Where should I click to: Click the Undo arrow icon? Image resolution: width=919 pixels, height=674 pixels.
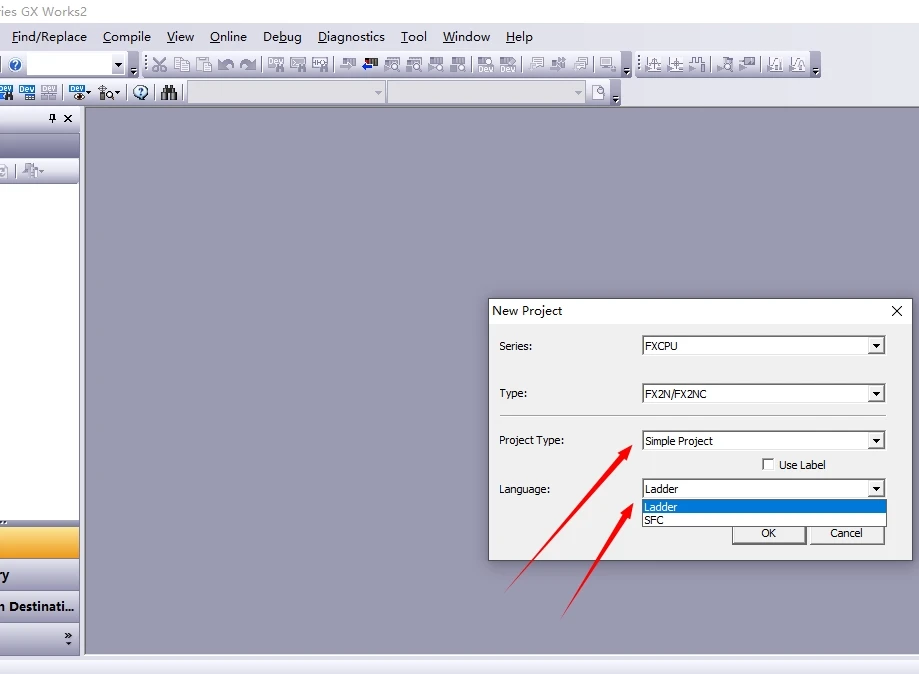coord(226,64)
